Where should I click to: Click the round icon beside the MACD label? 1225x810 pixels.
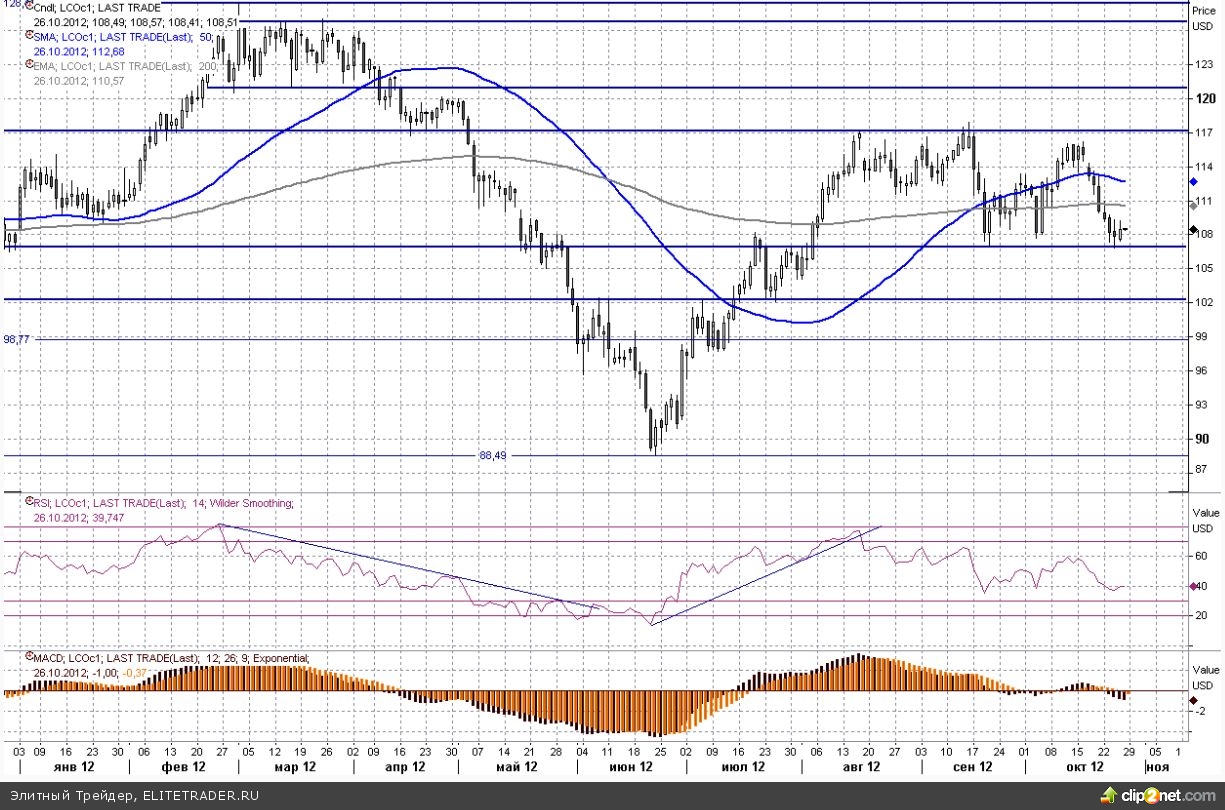29,658
